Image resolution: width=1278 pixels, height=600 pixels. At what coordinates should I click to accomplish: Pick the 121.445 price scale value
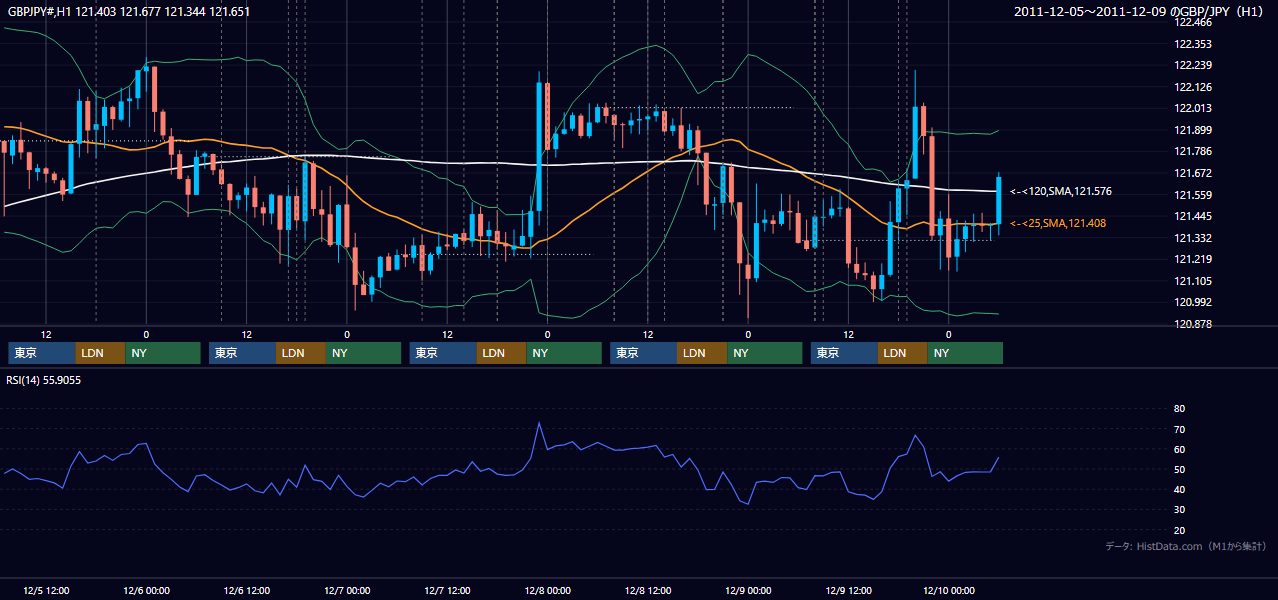[1191, 216]
